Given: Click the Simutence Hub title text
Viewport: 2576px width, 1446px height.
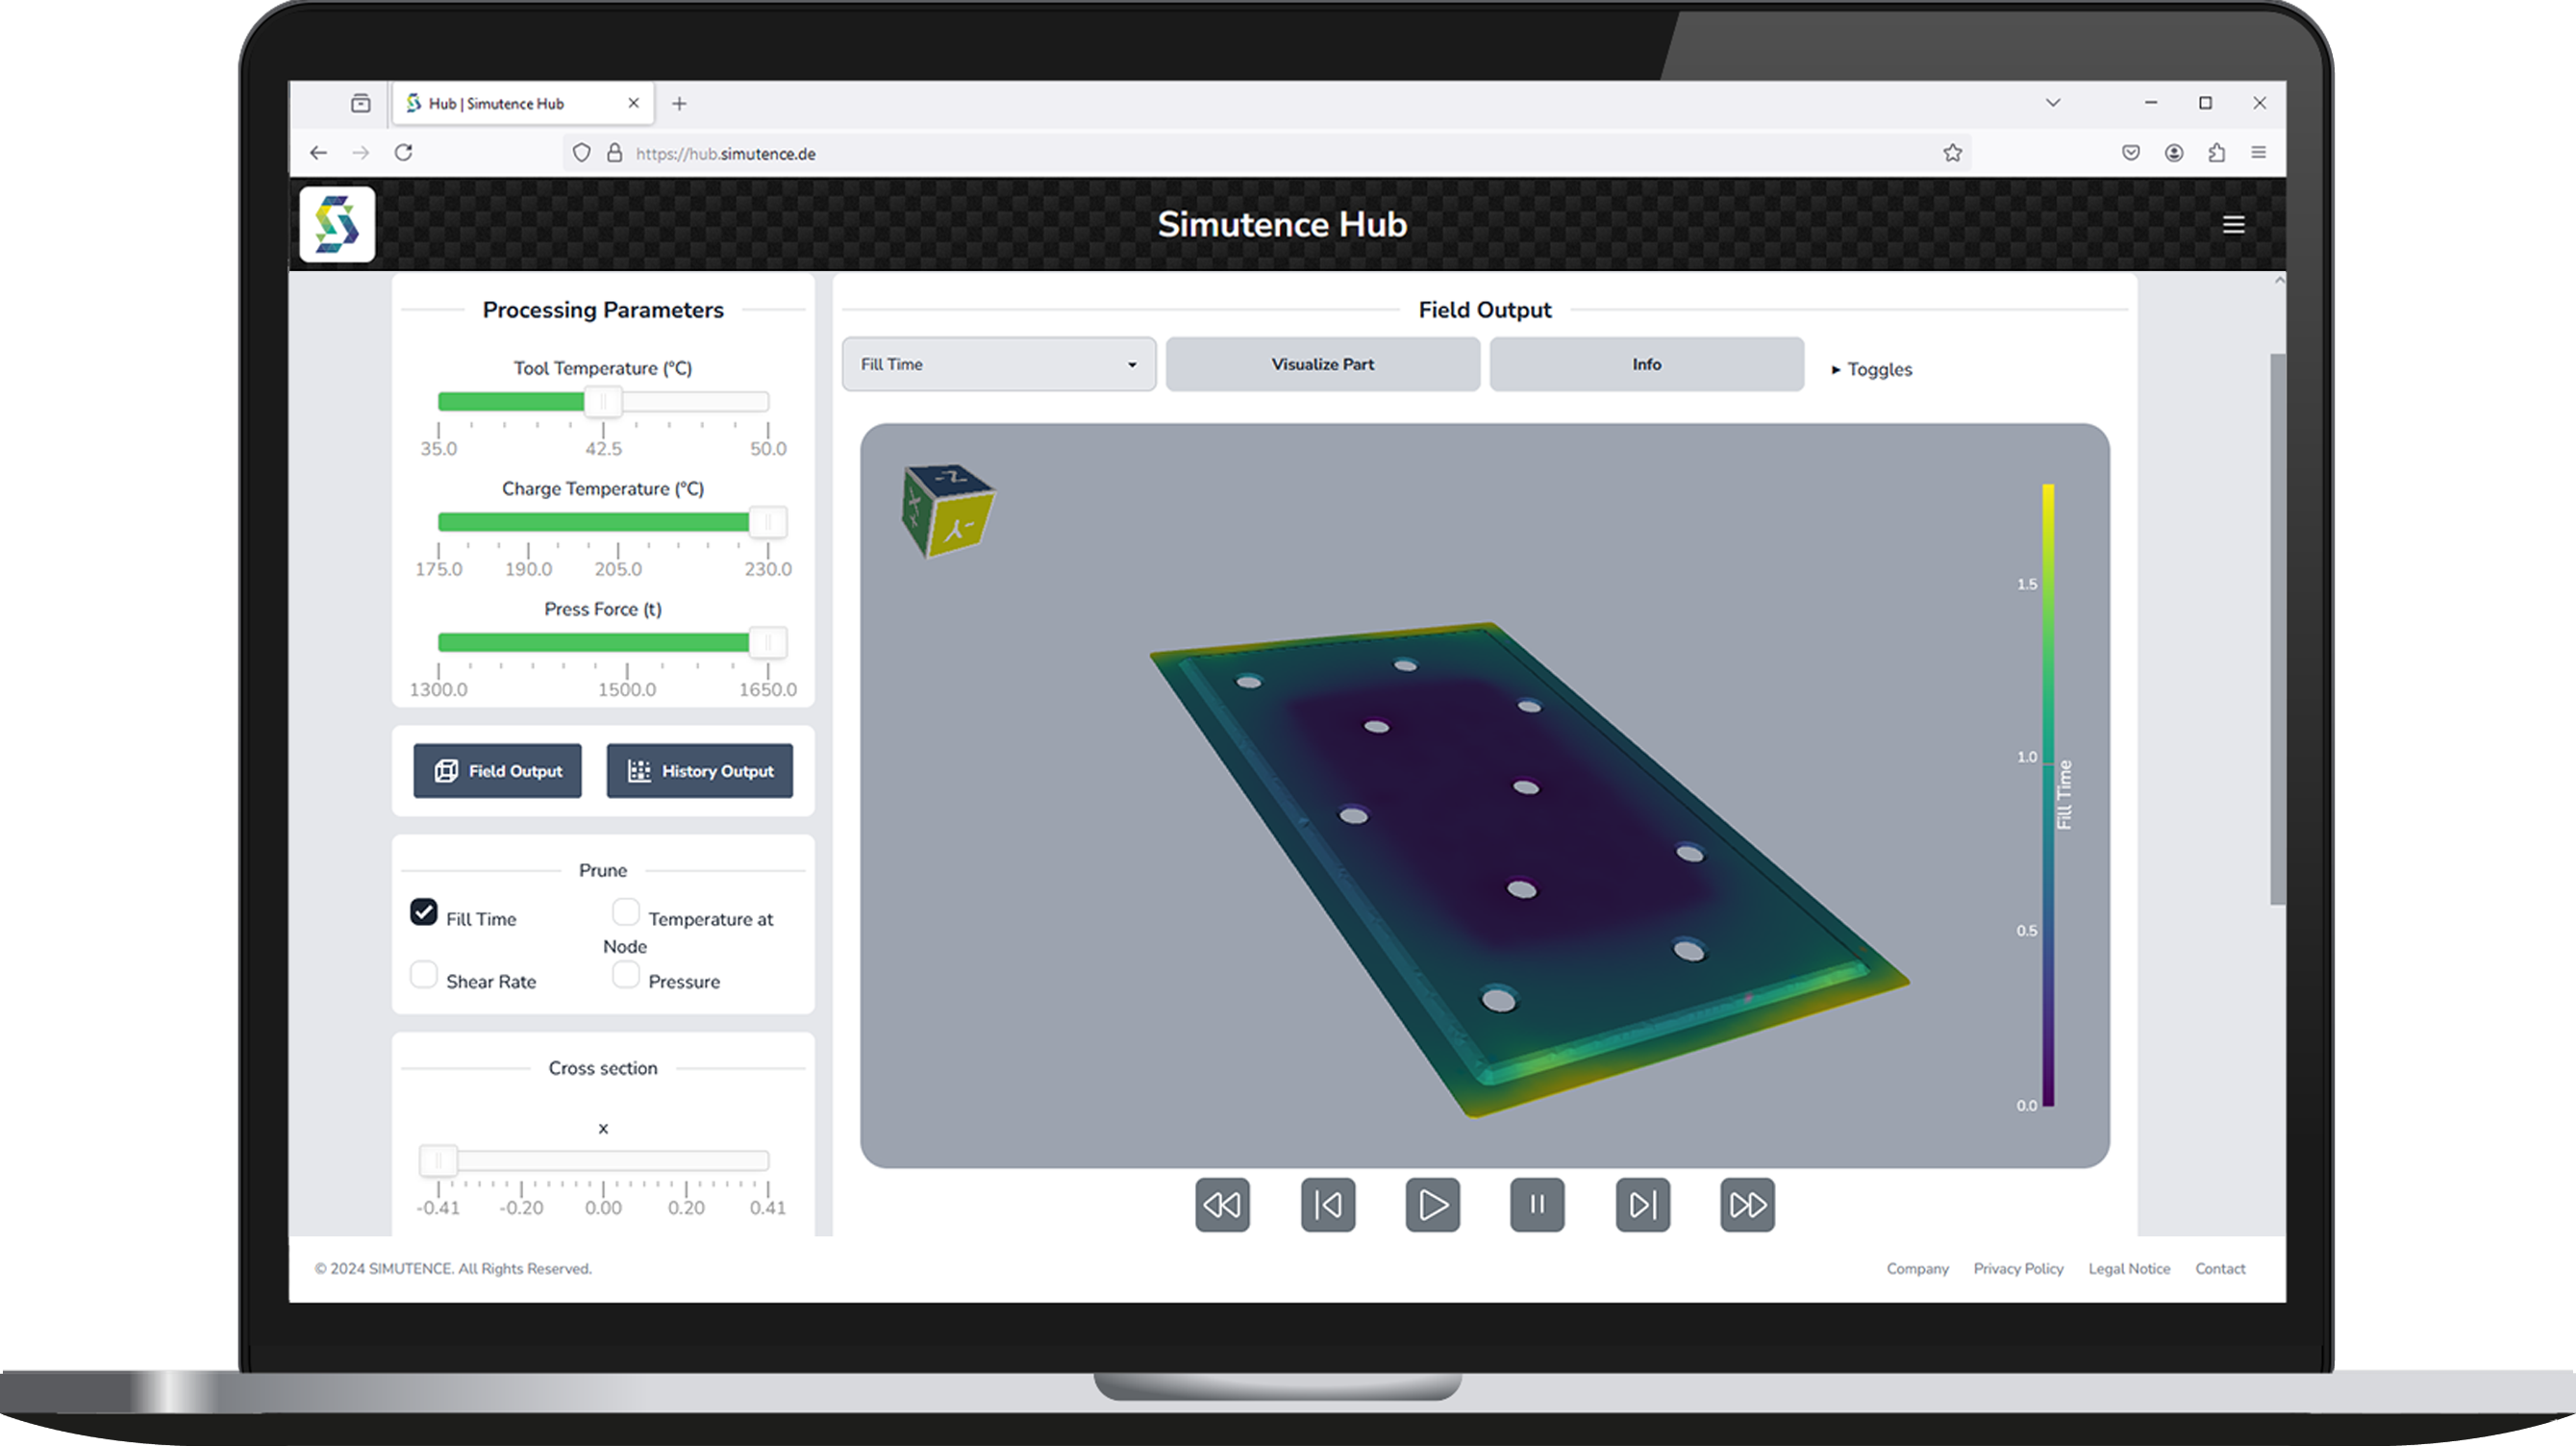Looking at the screenshot, I should point(1282,224).
